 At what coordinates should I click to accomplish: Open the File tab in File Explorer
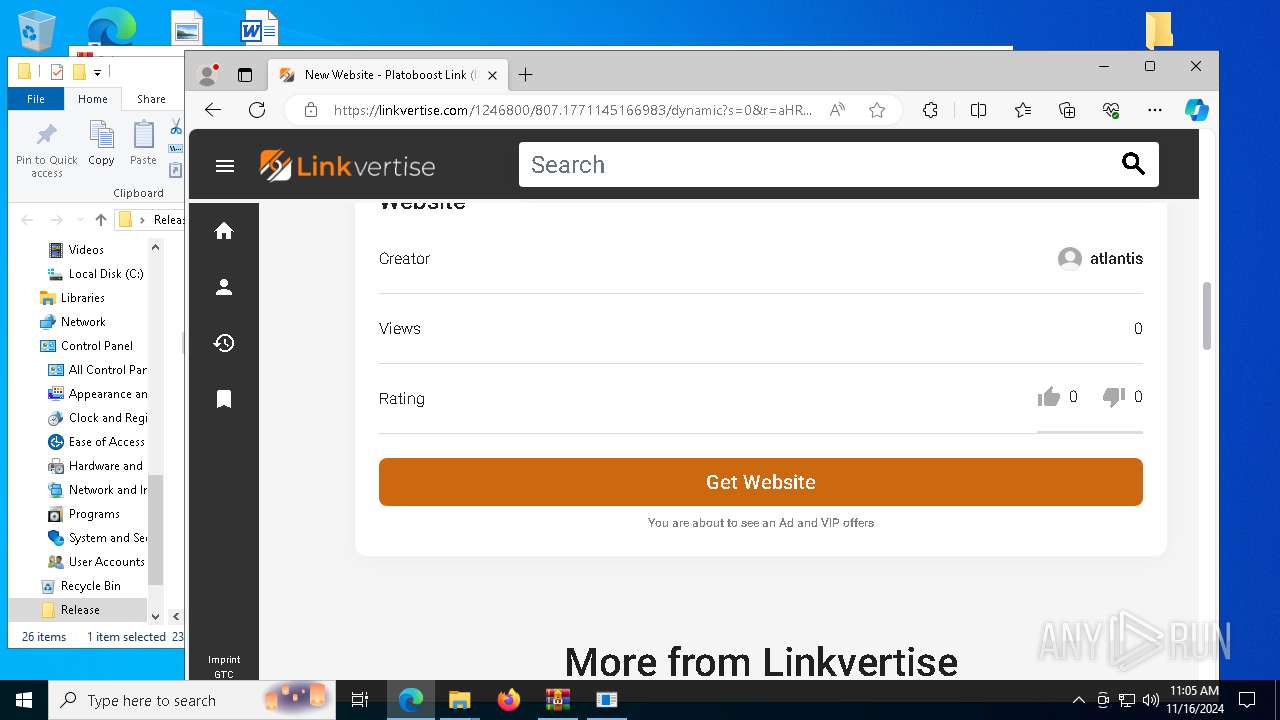[x=36, y=99]
